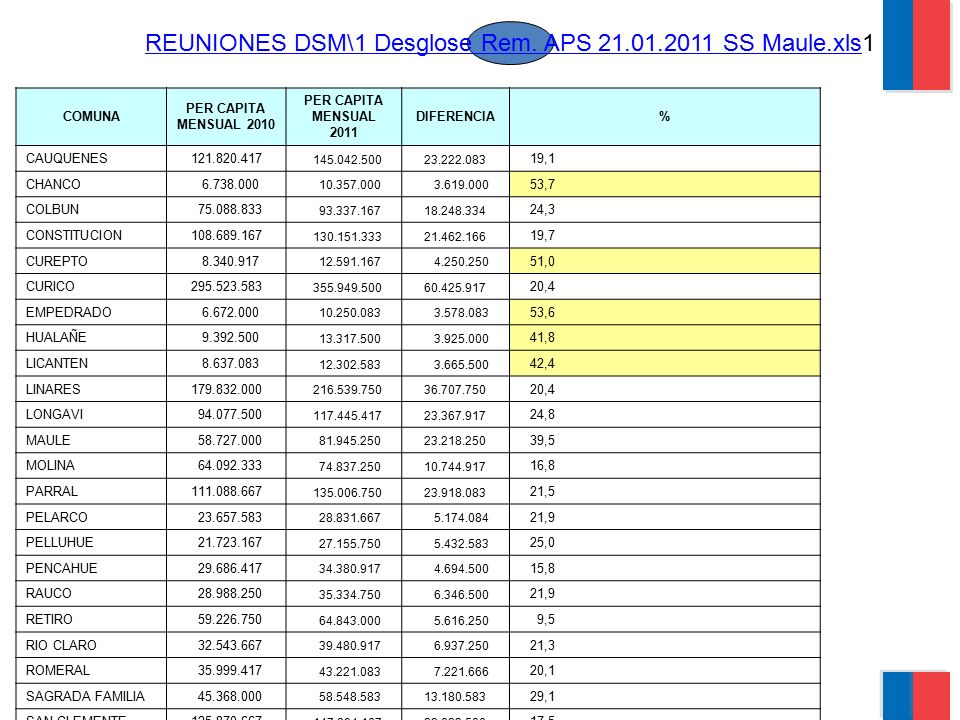Select the 121.820.417 value for Cauquenes
The width and height of the screenshot is (960, 720).
[x=227, y=159]
